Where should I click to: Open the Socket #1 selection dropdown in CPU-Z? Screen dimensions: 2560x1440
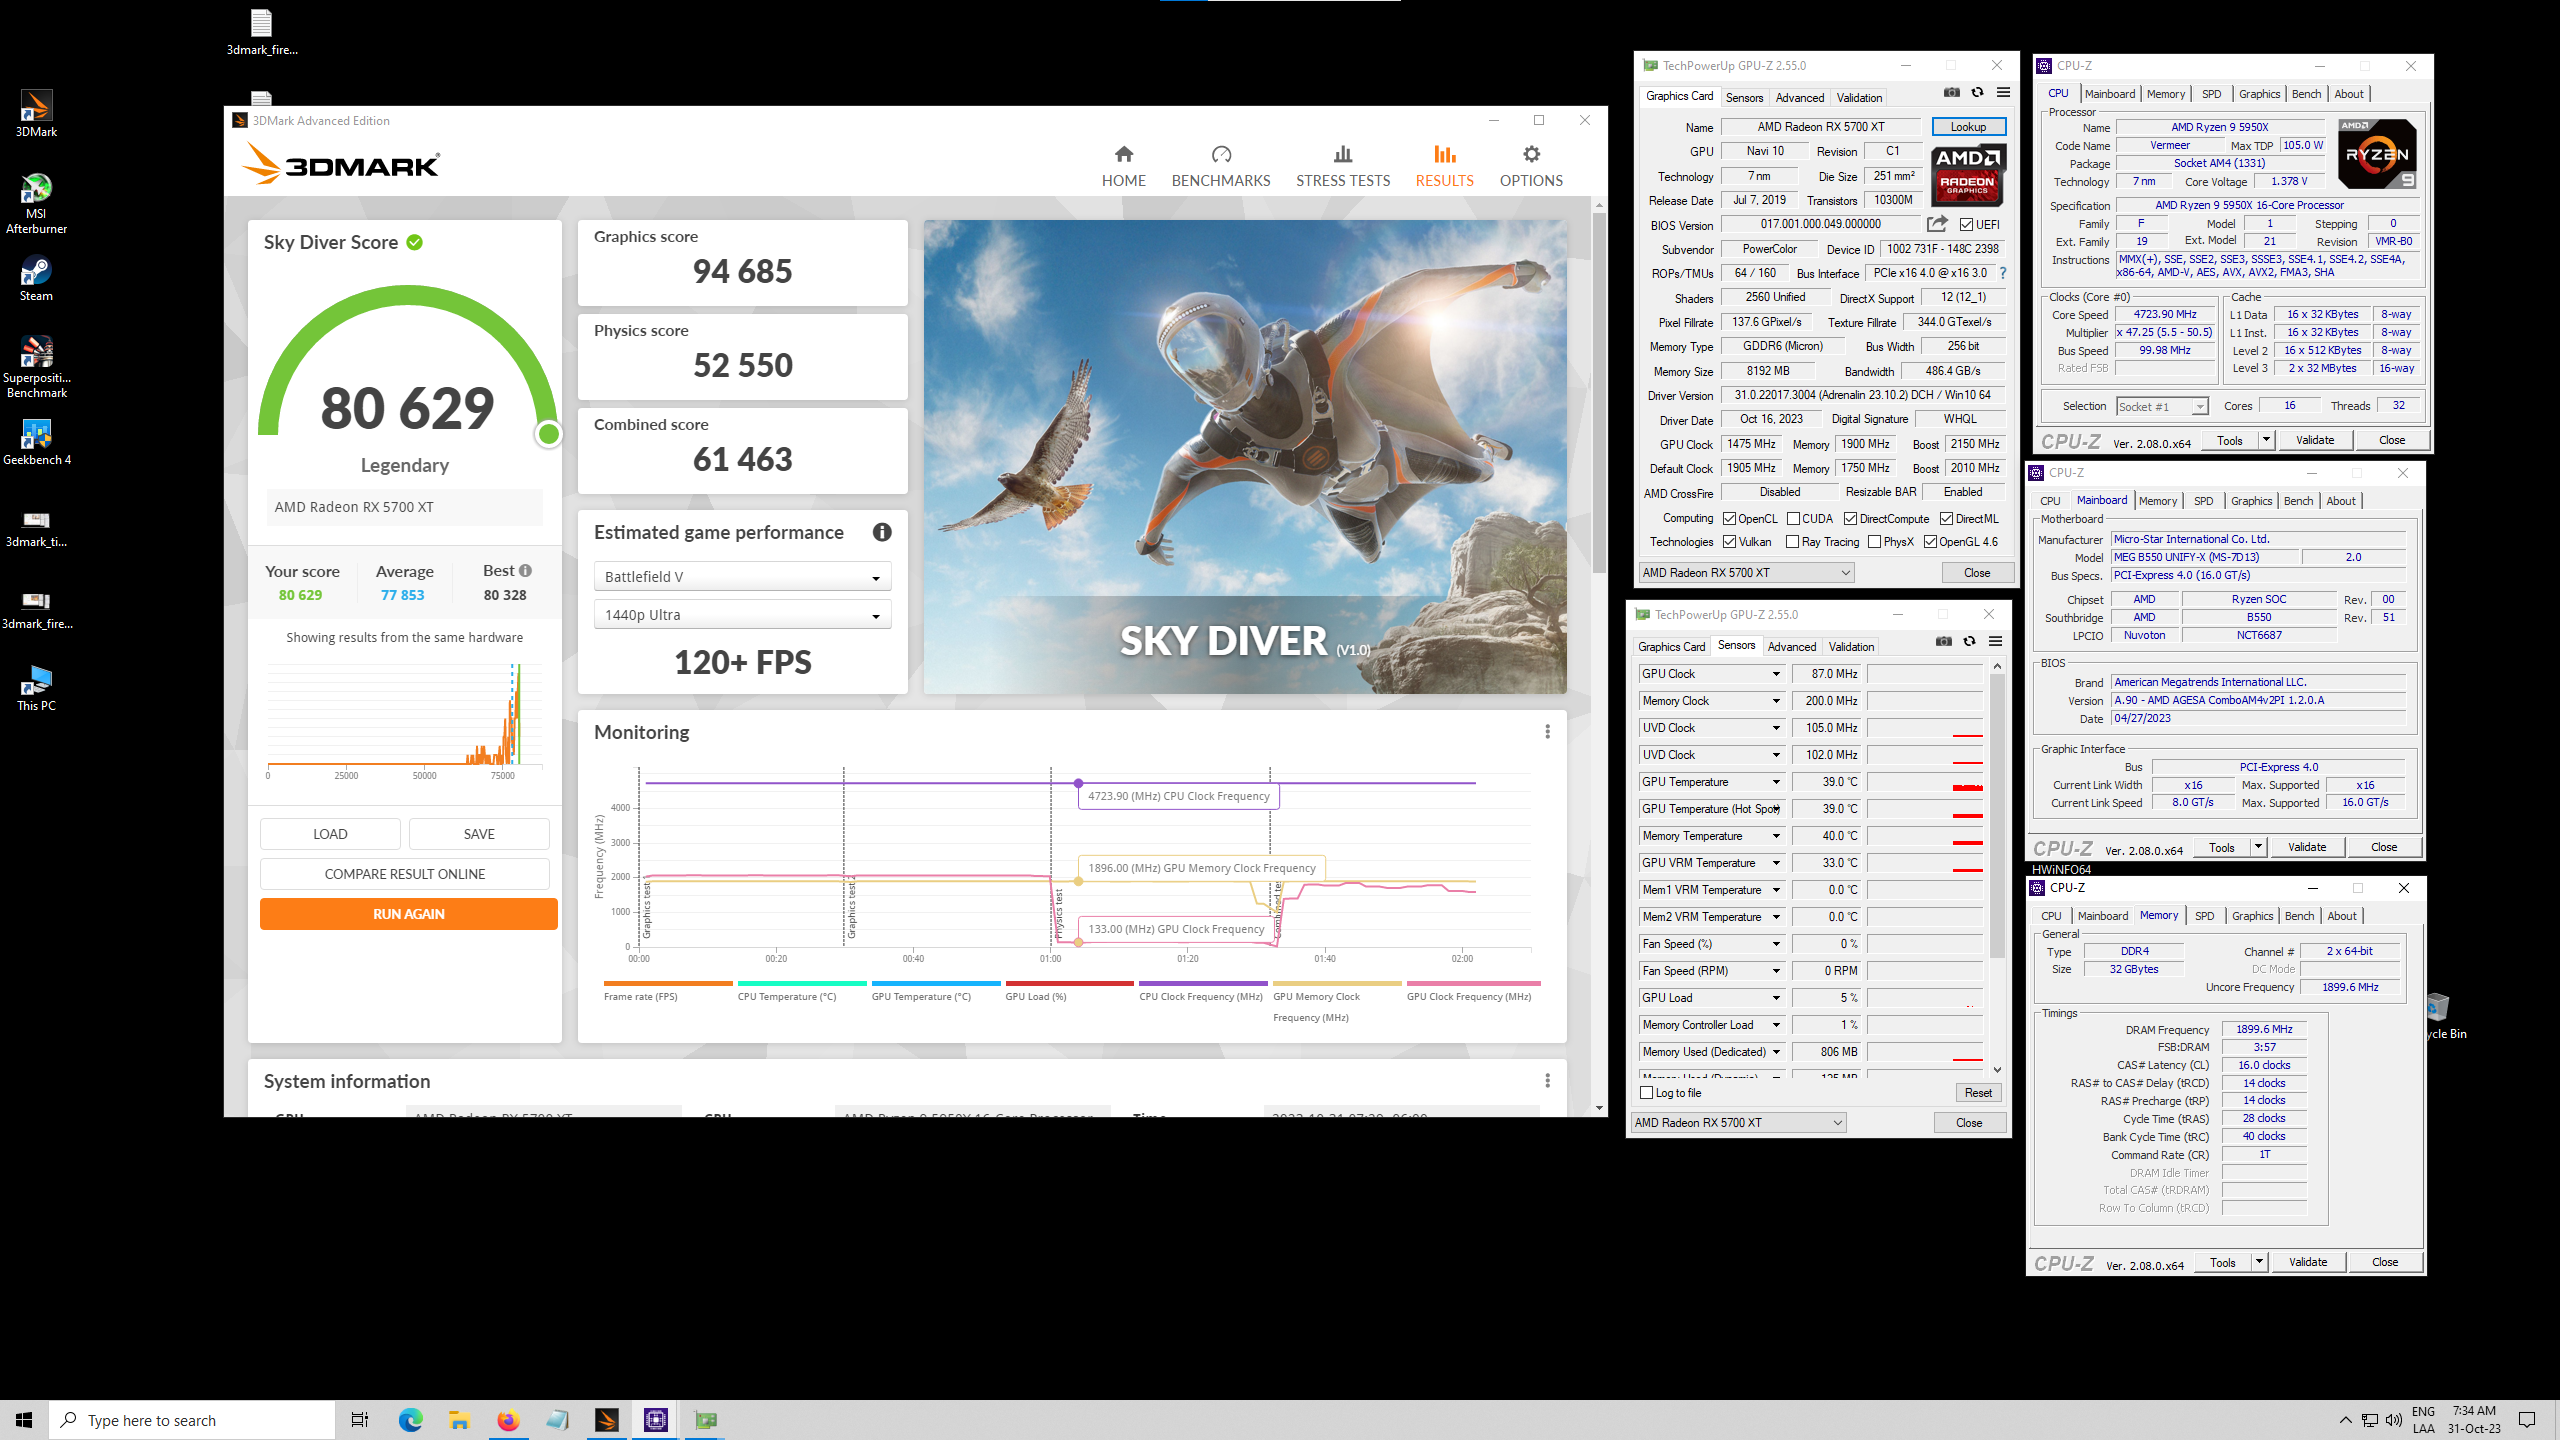point(2162,406)
